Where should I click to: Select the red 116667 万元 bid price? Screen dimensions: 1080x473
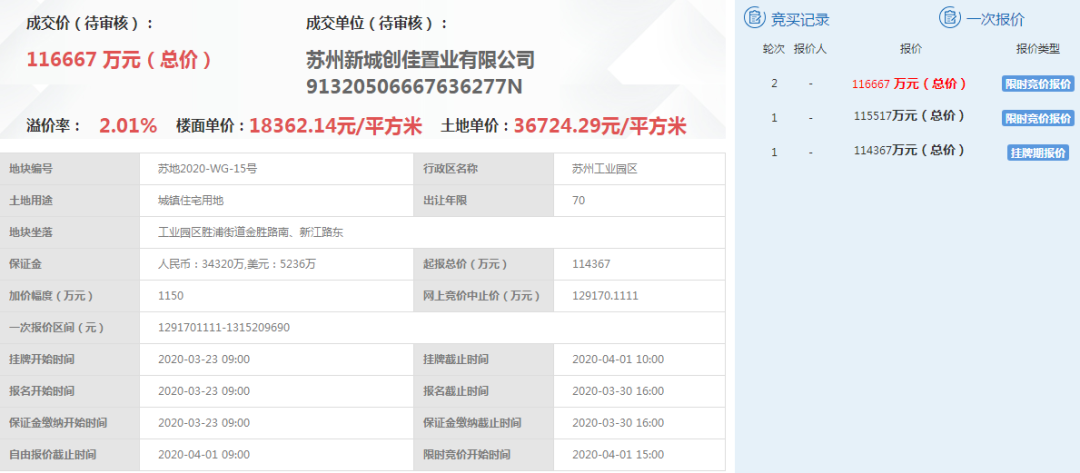click(x=909, y=84)
